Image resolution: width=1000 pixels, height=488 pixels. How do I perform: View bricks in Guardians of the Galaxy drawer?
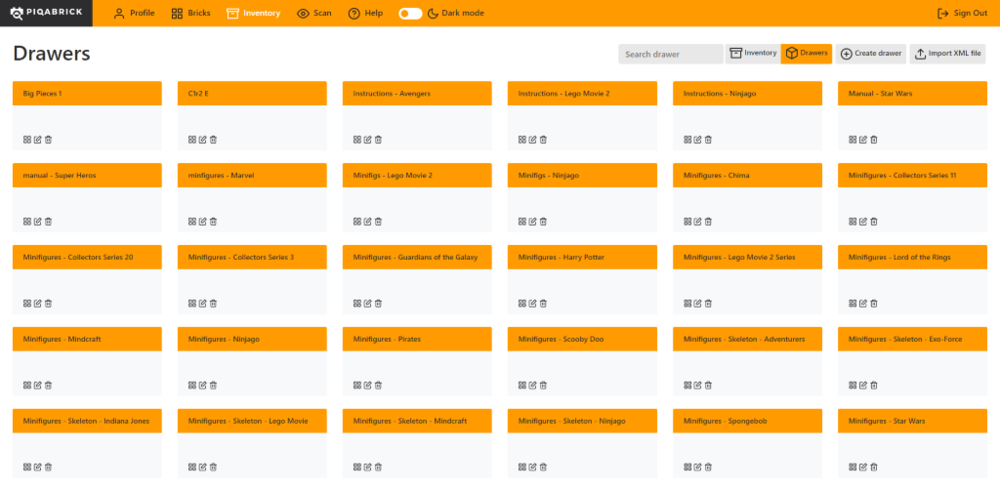point(357,304)
